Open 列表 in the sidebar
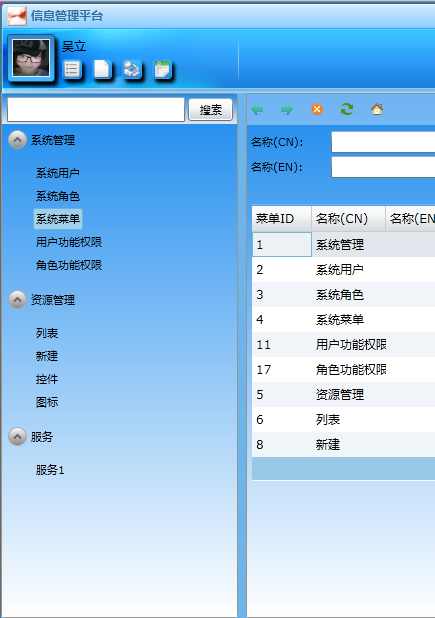 [47, 333]
